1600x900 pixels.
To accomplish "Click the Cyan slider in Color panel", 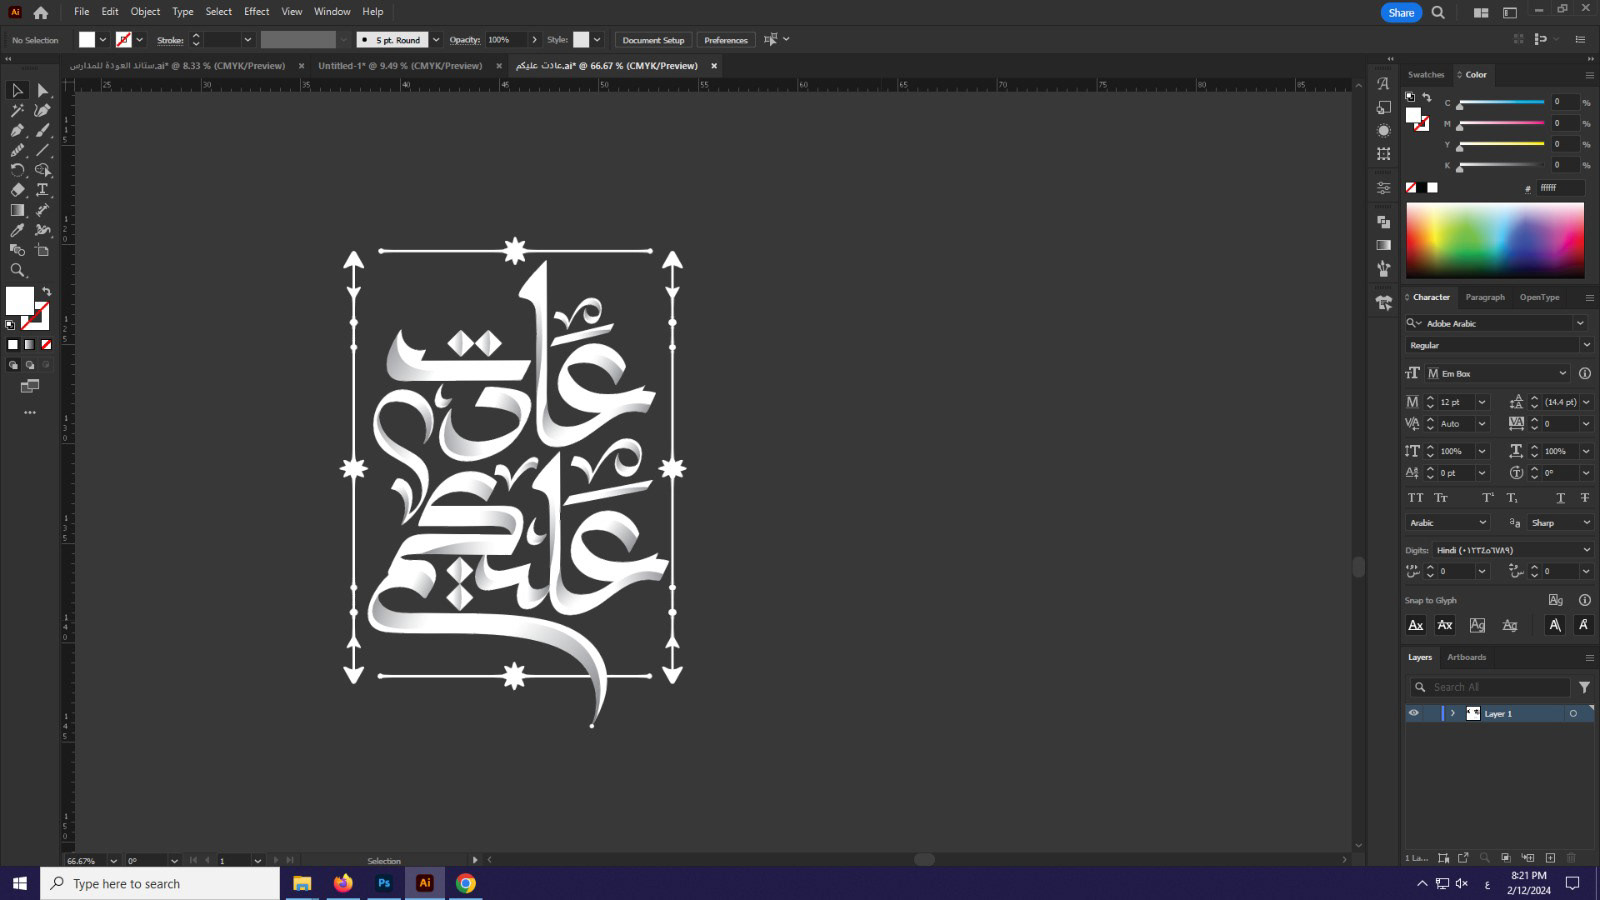I will 1501,103.
